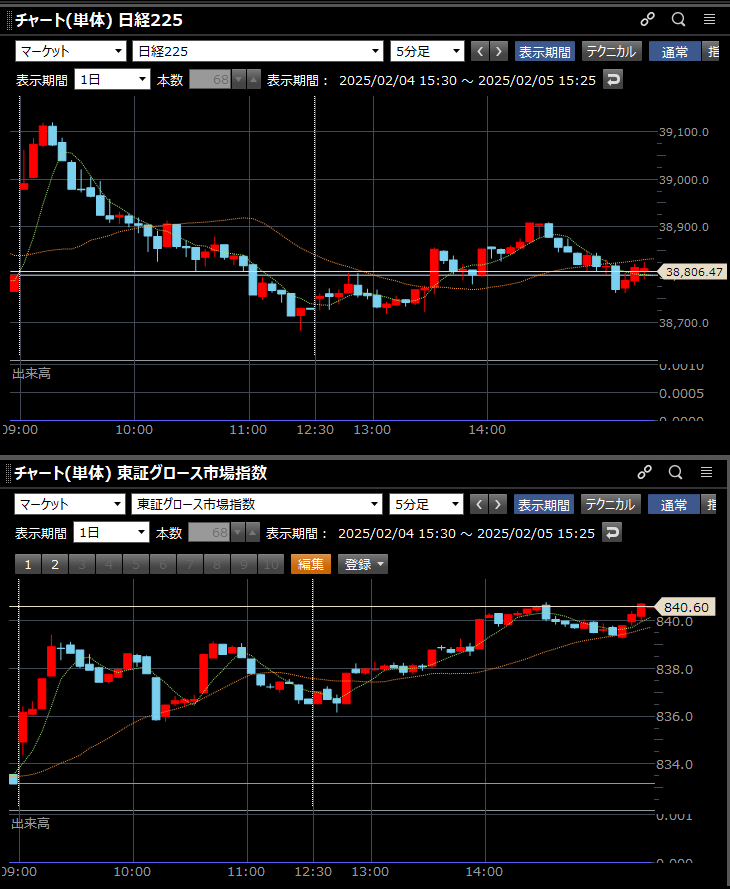The height and width of the screenshot is (889, 730).
Task: Click price label 38,806.47
Action: point(693,272)
